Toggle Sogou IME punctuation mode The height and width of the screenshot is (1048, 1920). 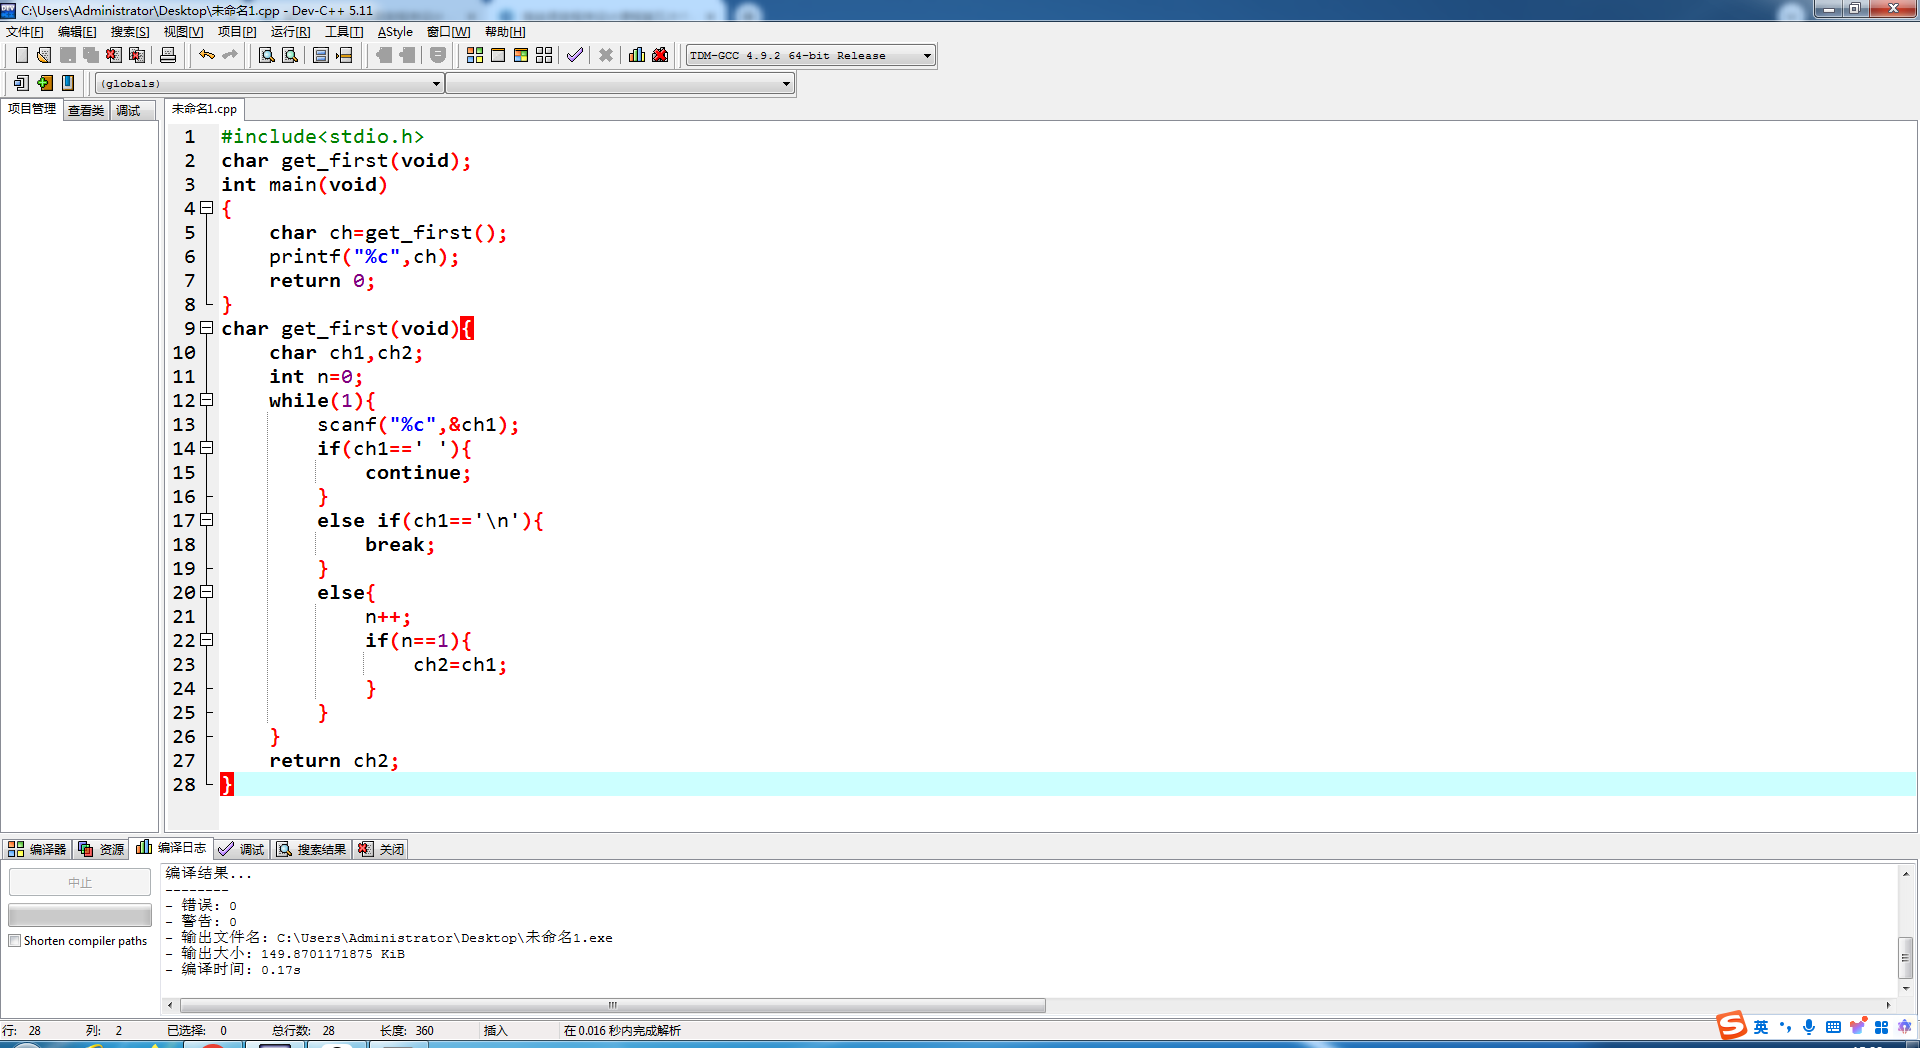[x=1785, y=1027]
